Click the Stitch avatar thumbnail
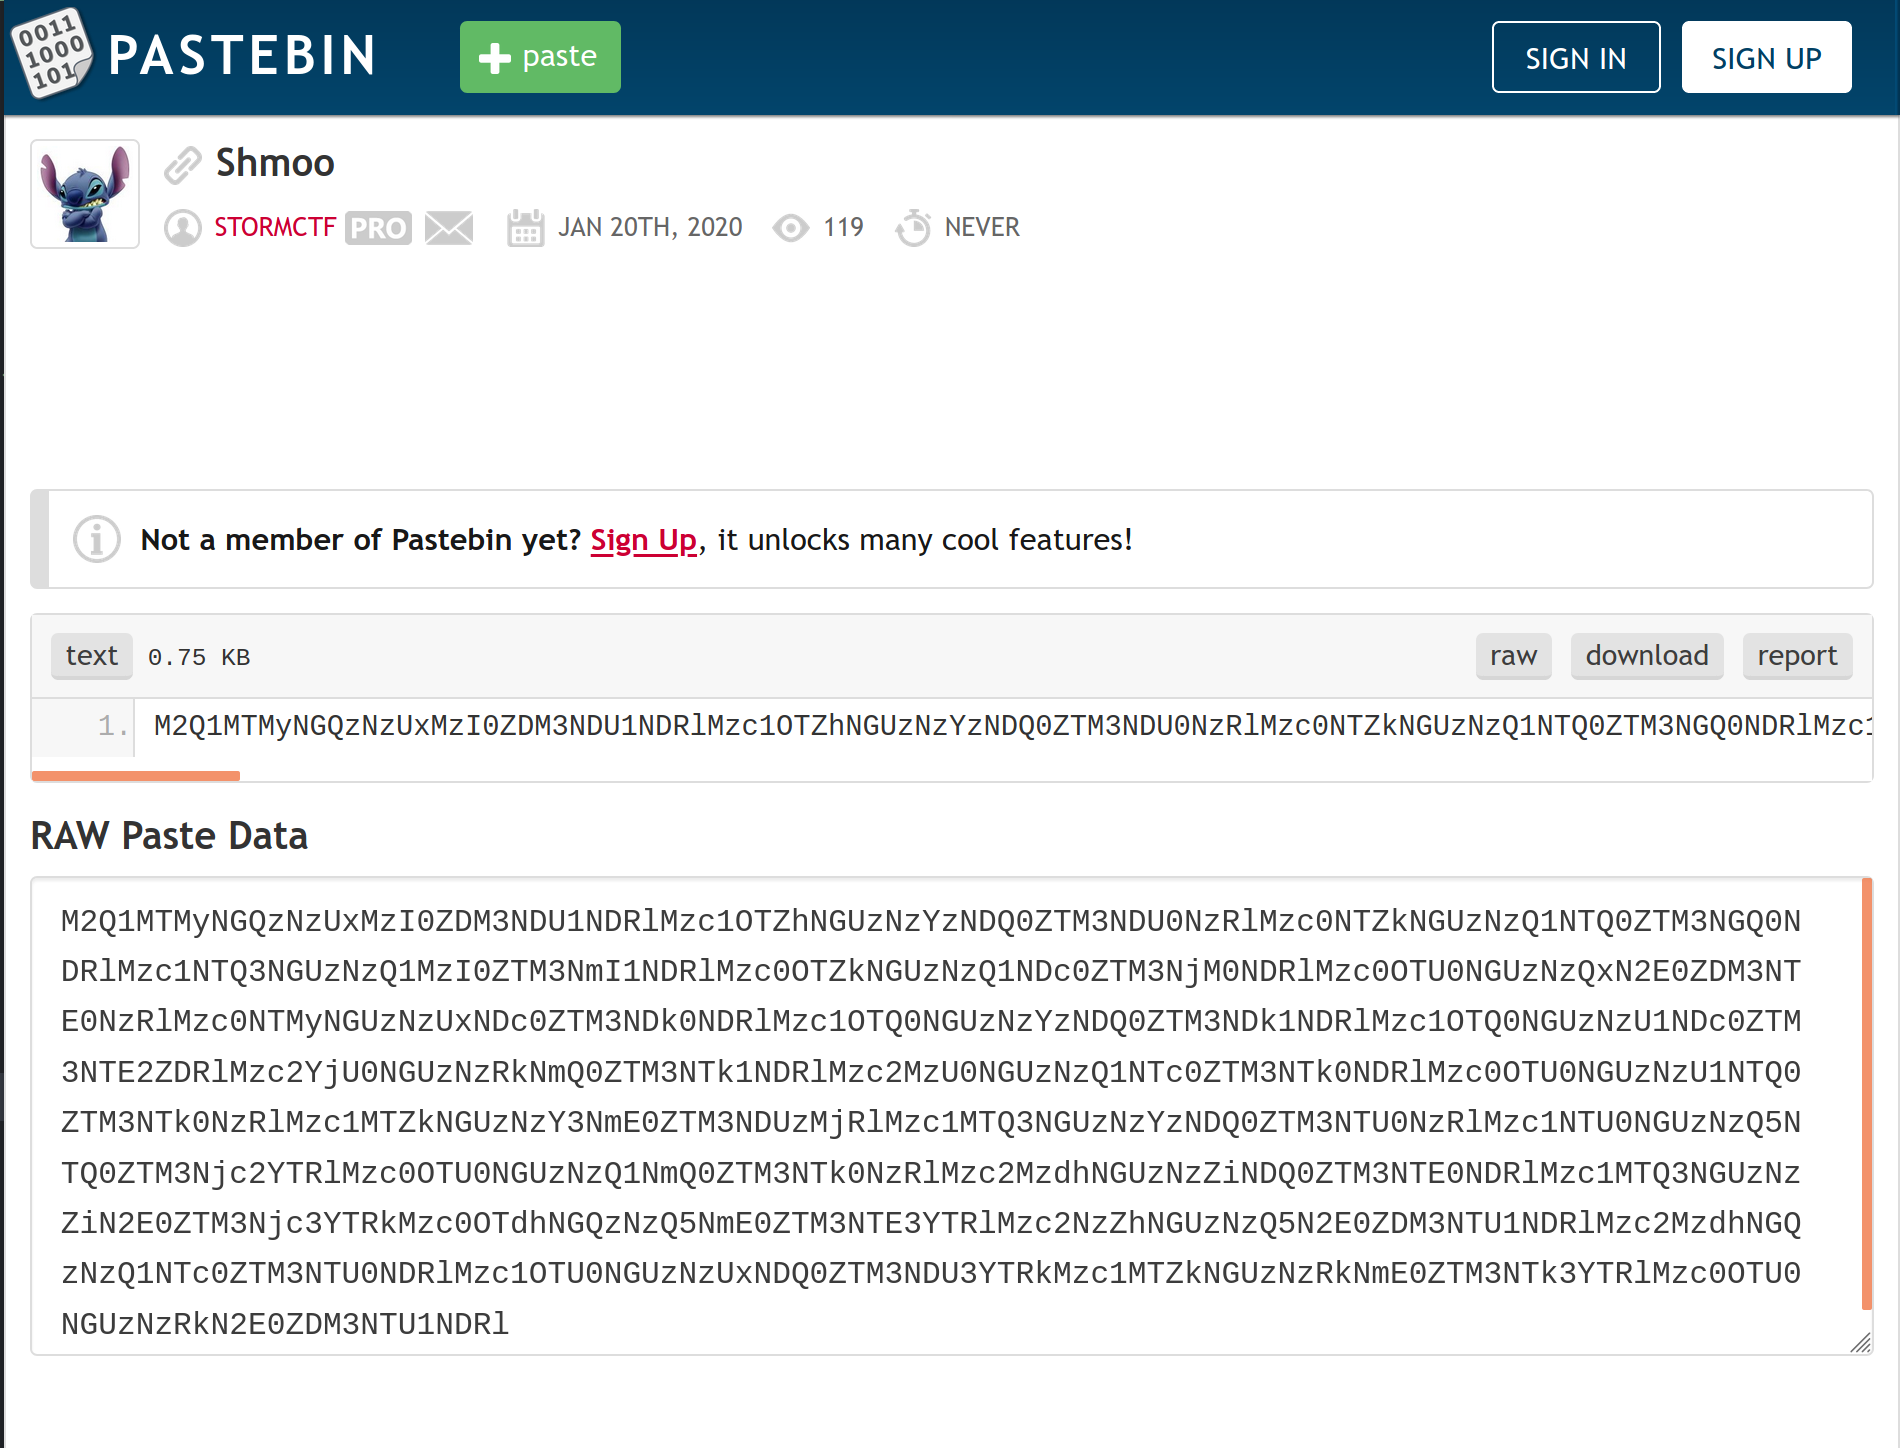1900x1448 pixels. 85,194
